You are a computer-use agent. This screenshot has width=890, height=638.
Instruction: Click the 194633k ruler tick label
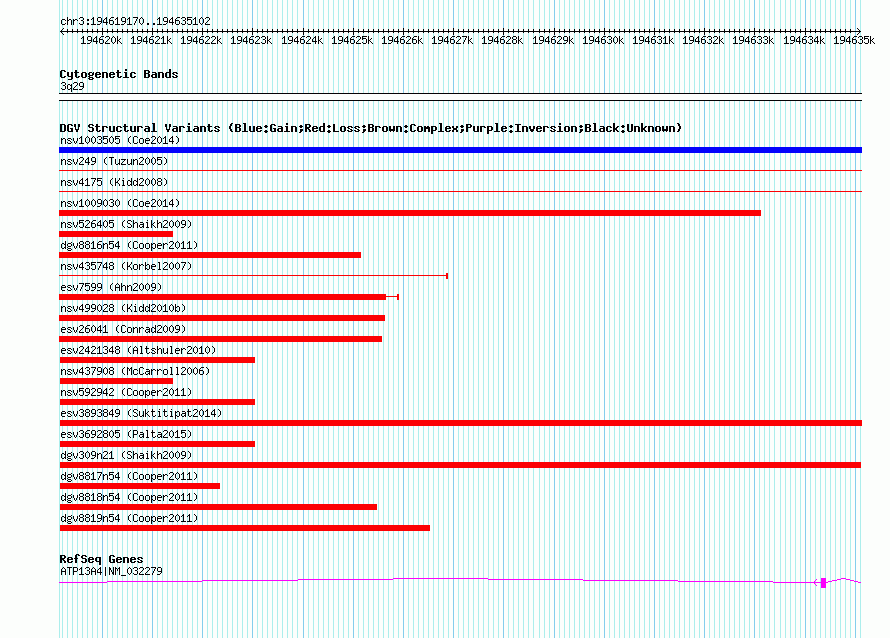pyautogui.click(x=753, y=40)
